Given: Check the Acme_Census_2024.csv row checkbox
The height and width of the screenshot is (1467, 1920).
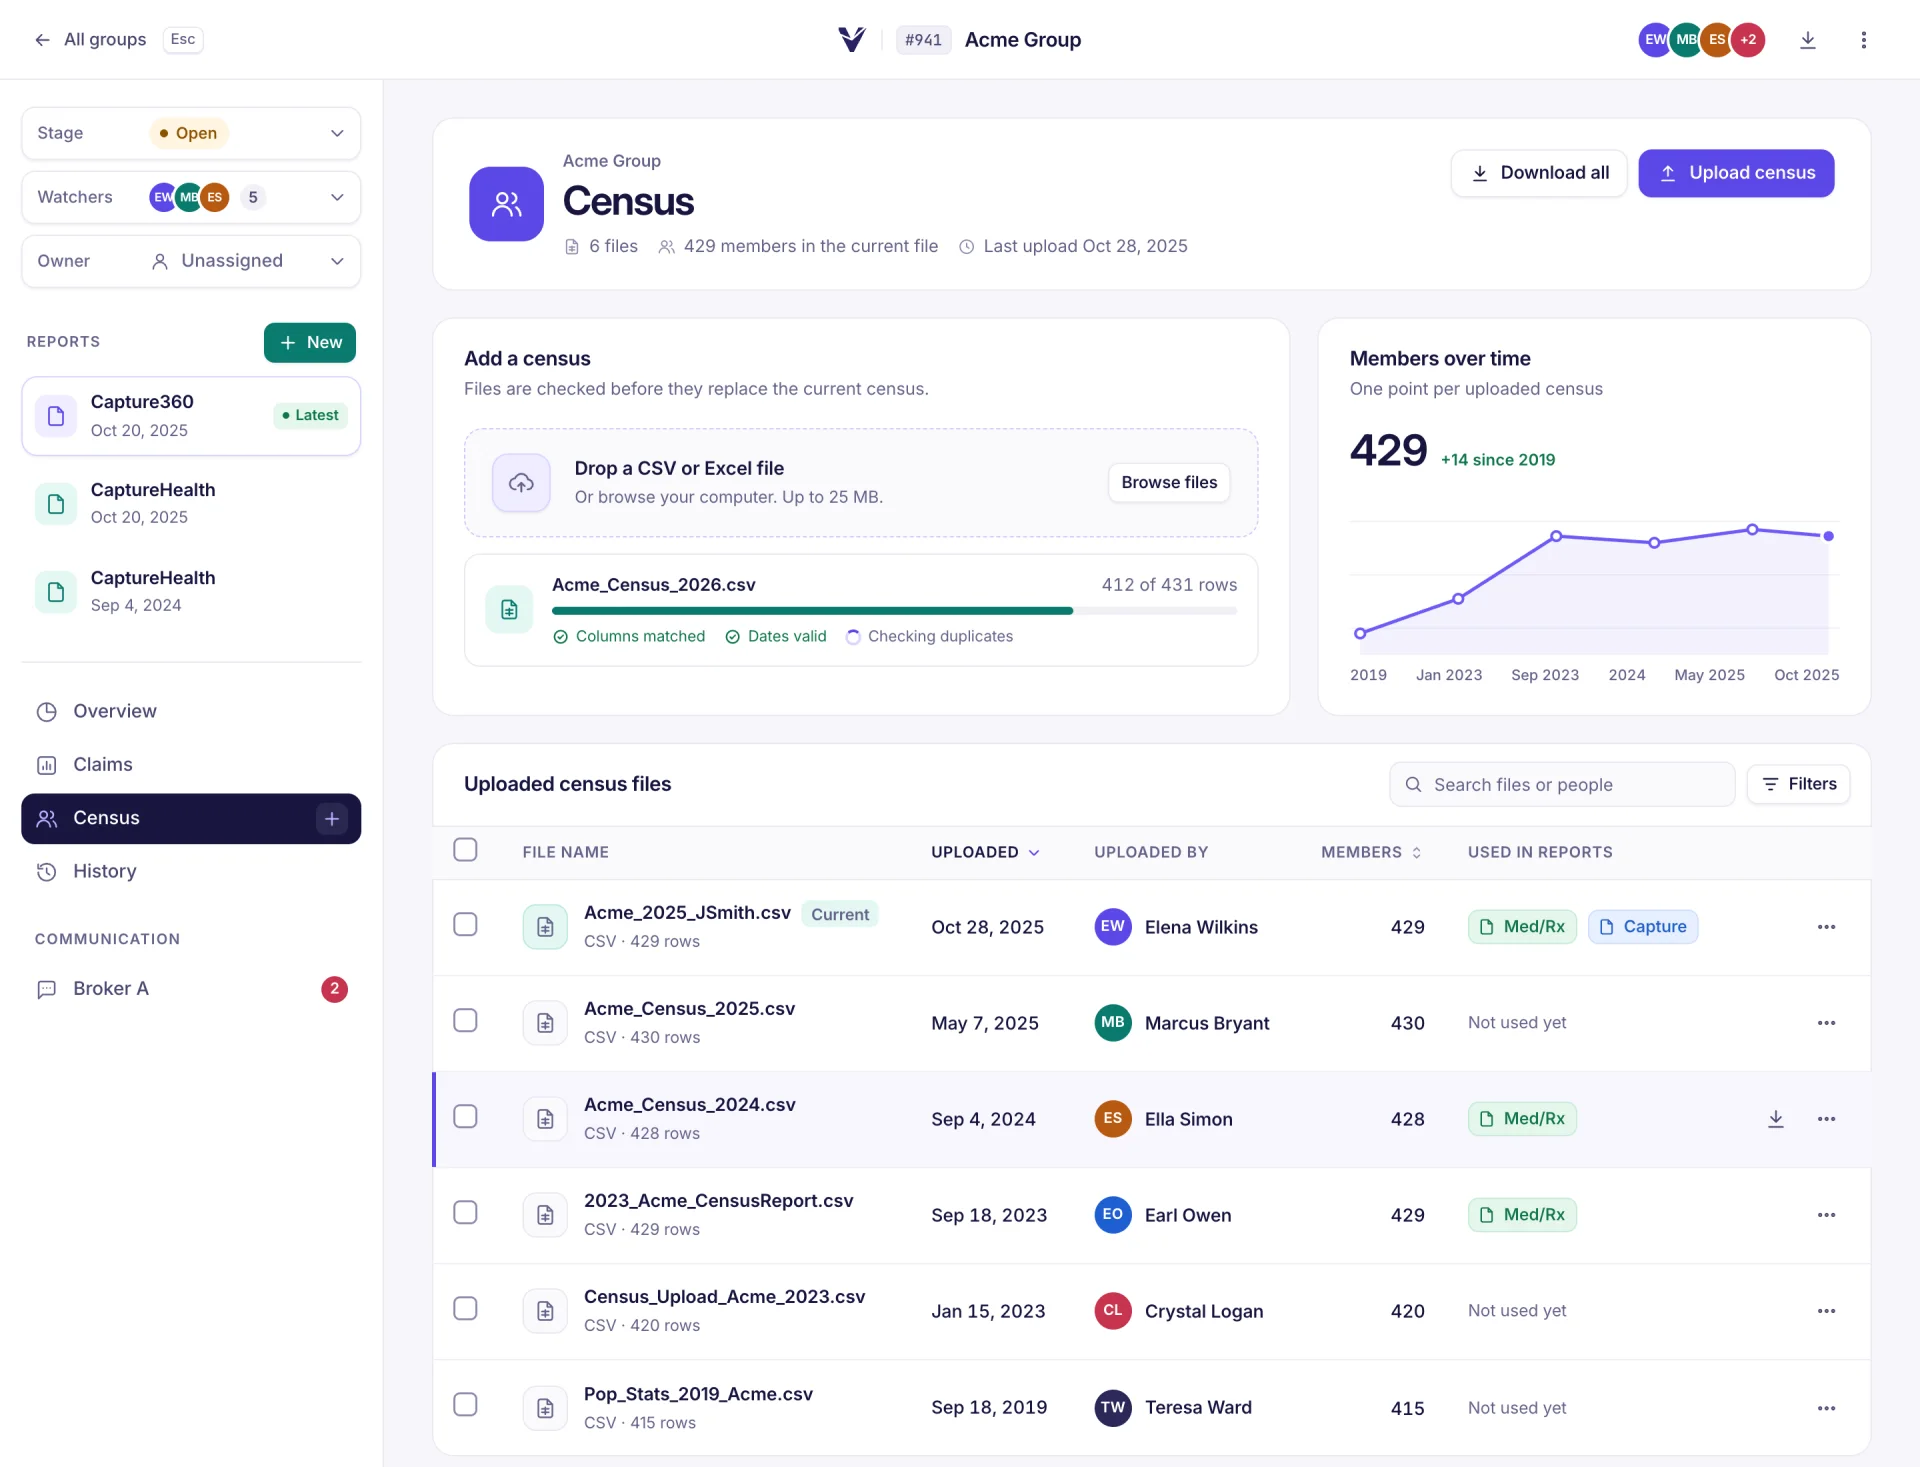Looking at the screenshot, I should [x=465, y=1117].
